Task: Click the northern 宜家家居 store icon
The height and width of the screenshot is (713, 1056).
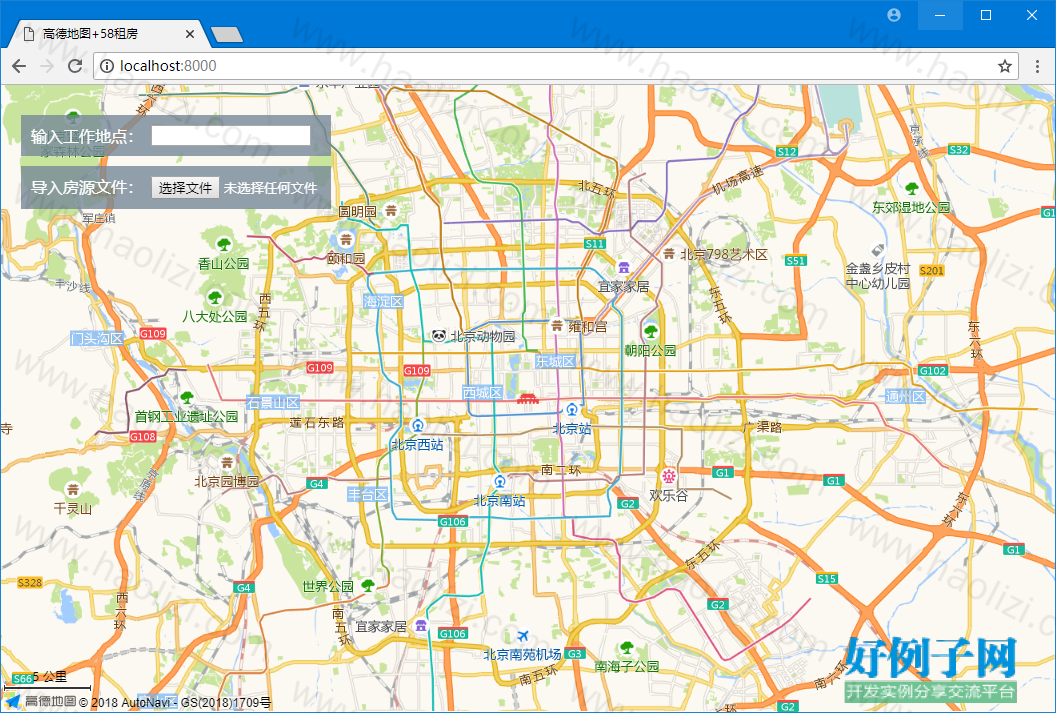Action: tap(624, 268)
